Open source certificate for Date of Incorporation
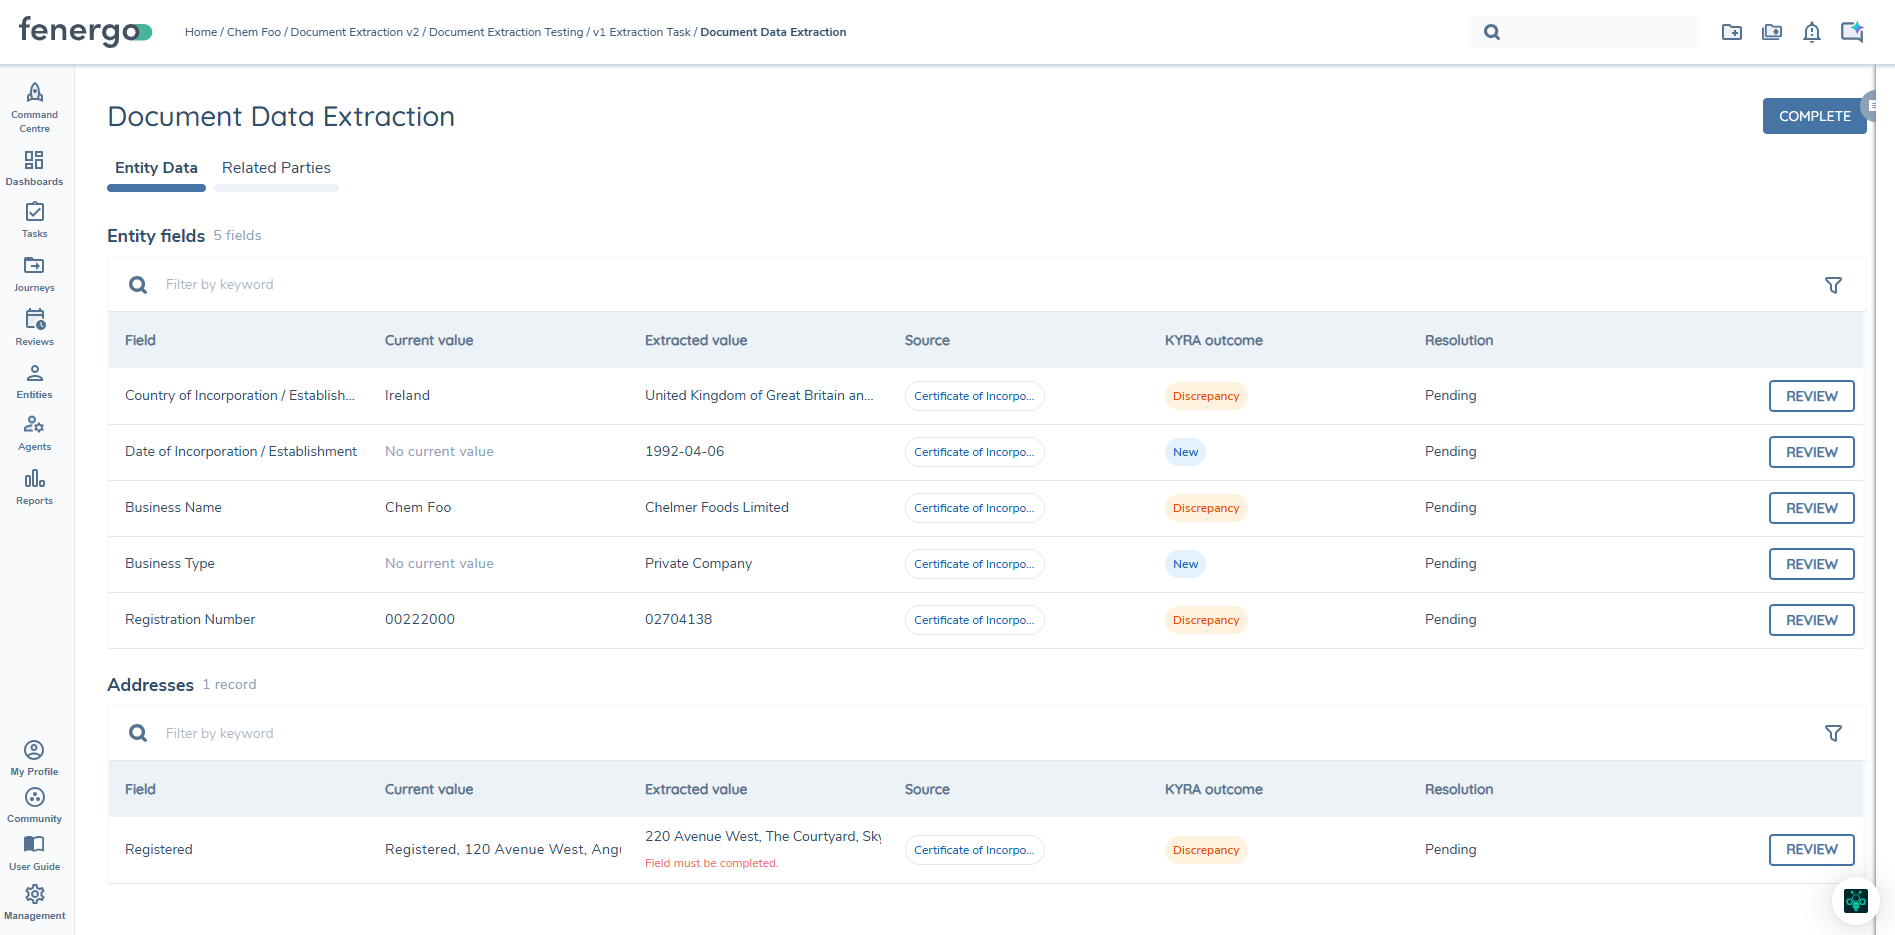The width and height of the screenshot is (1895, 935). [x=974, y=452]
